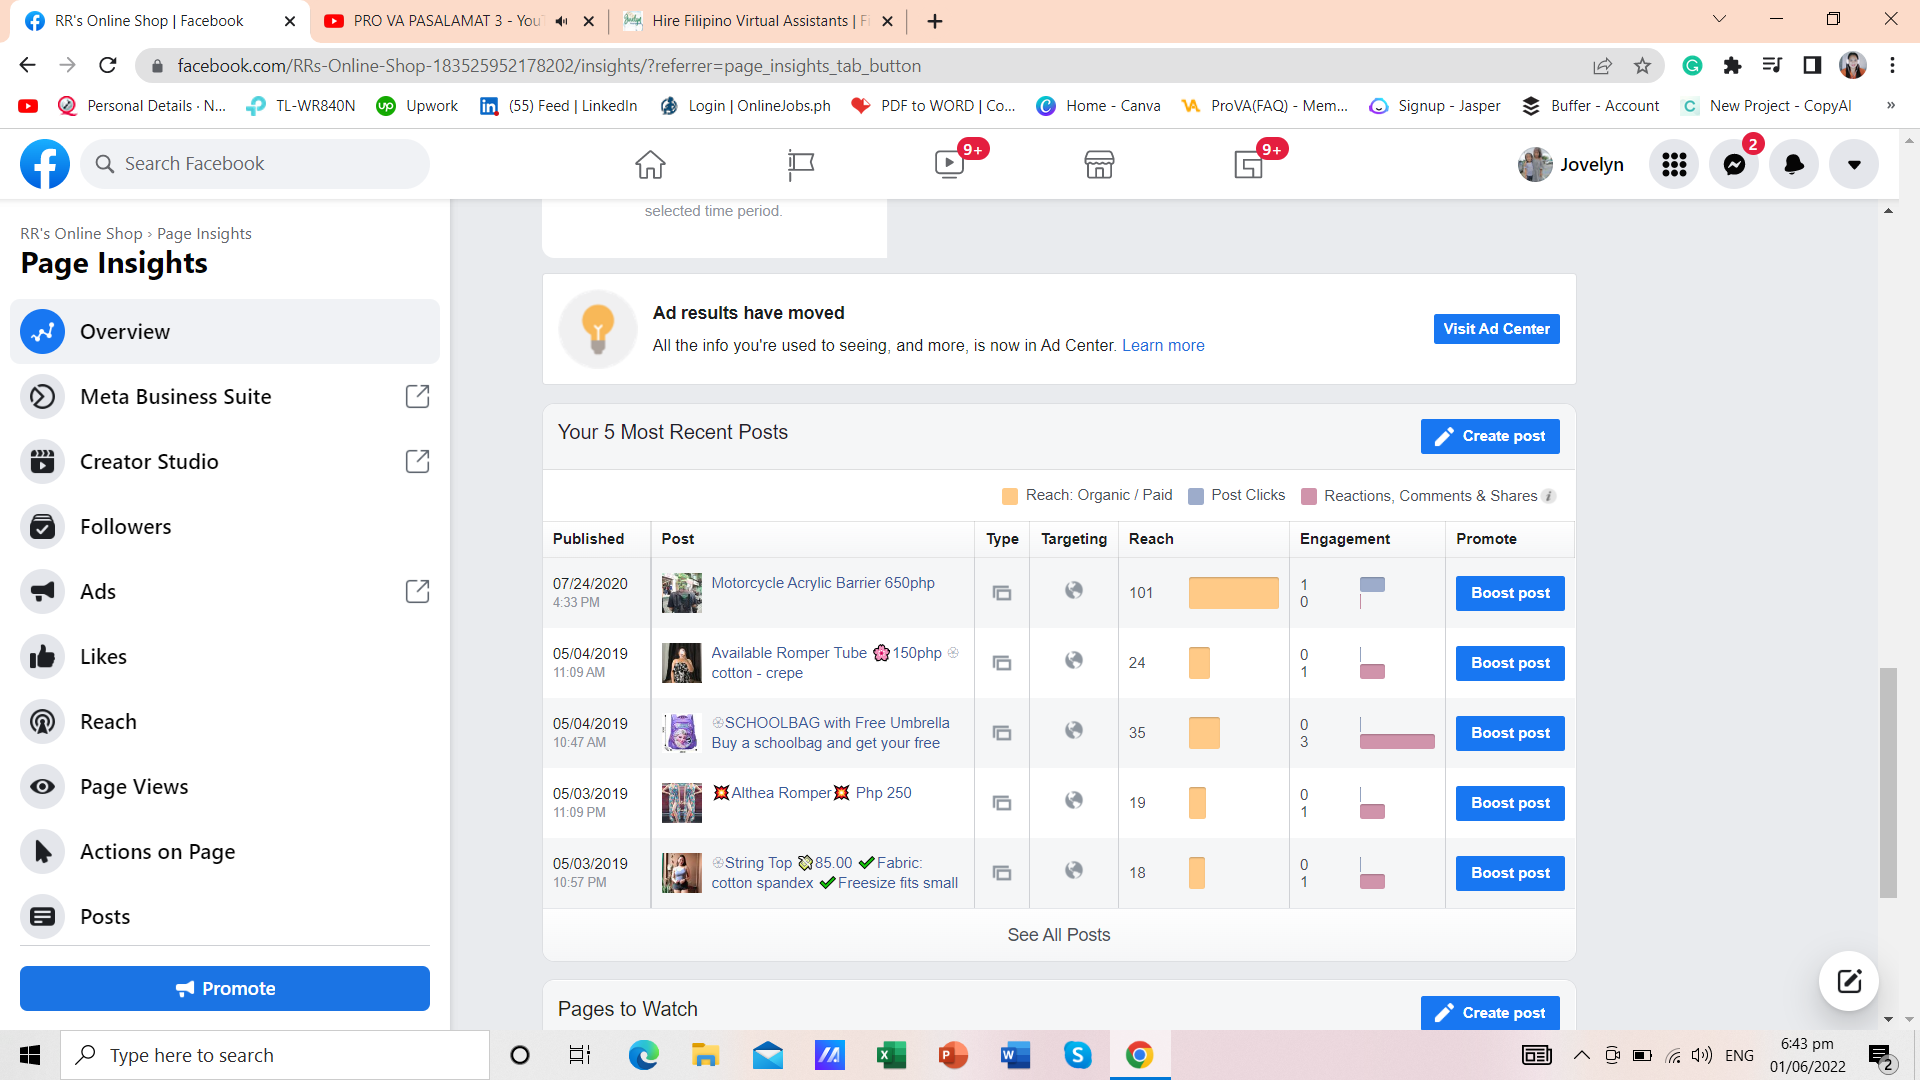Image resolution: width=1920 pixels, height=1080 pixels.
Task: Toggle the Chrome side panel icon
Action: point(1812,66)
